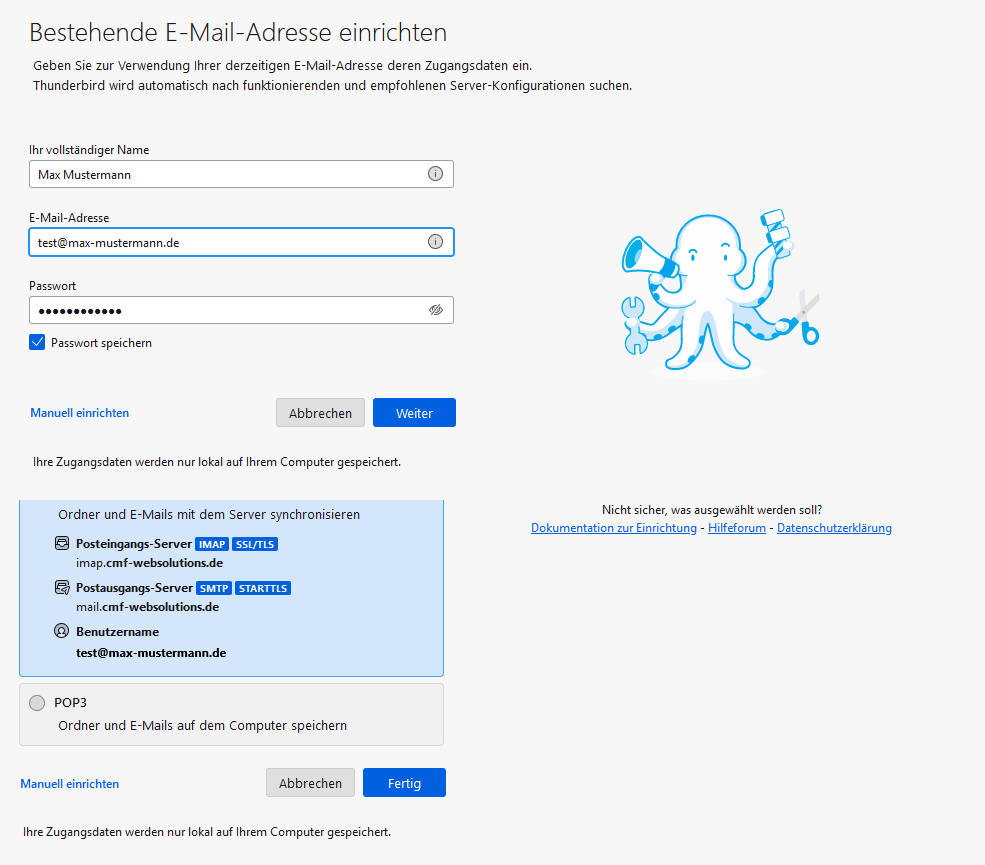Focus the E-Mail-Adresse text field

tap(225, 242)
